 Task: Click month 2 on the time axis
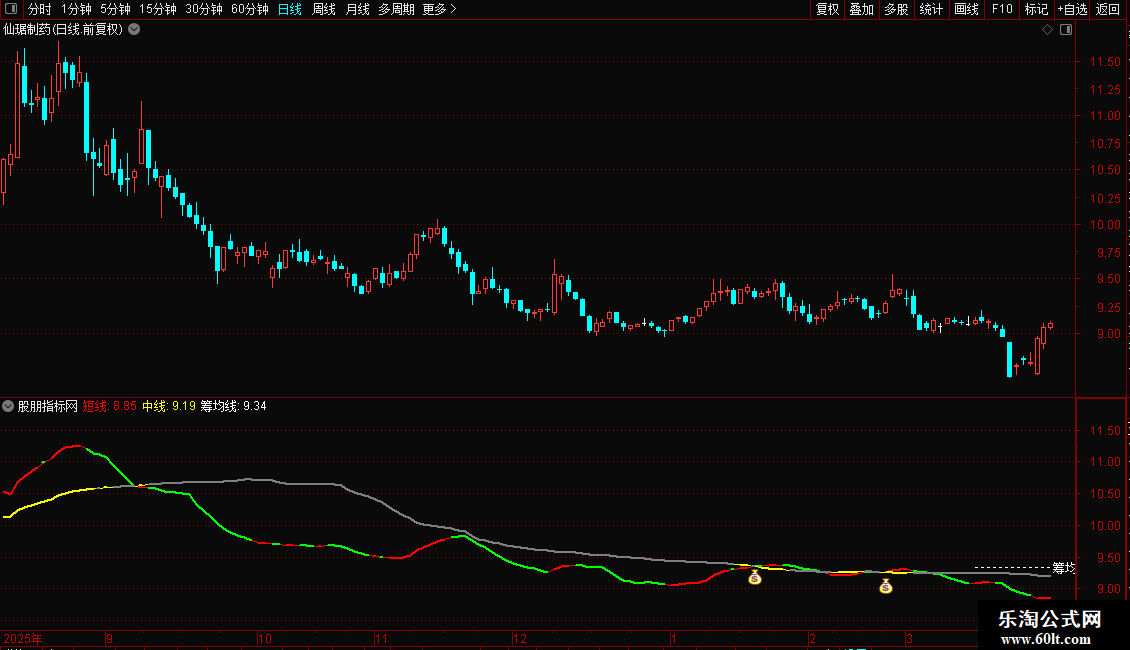(x=813, y=638)
